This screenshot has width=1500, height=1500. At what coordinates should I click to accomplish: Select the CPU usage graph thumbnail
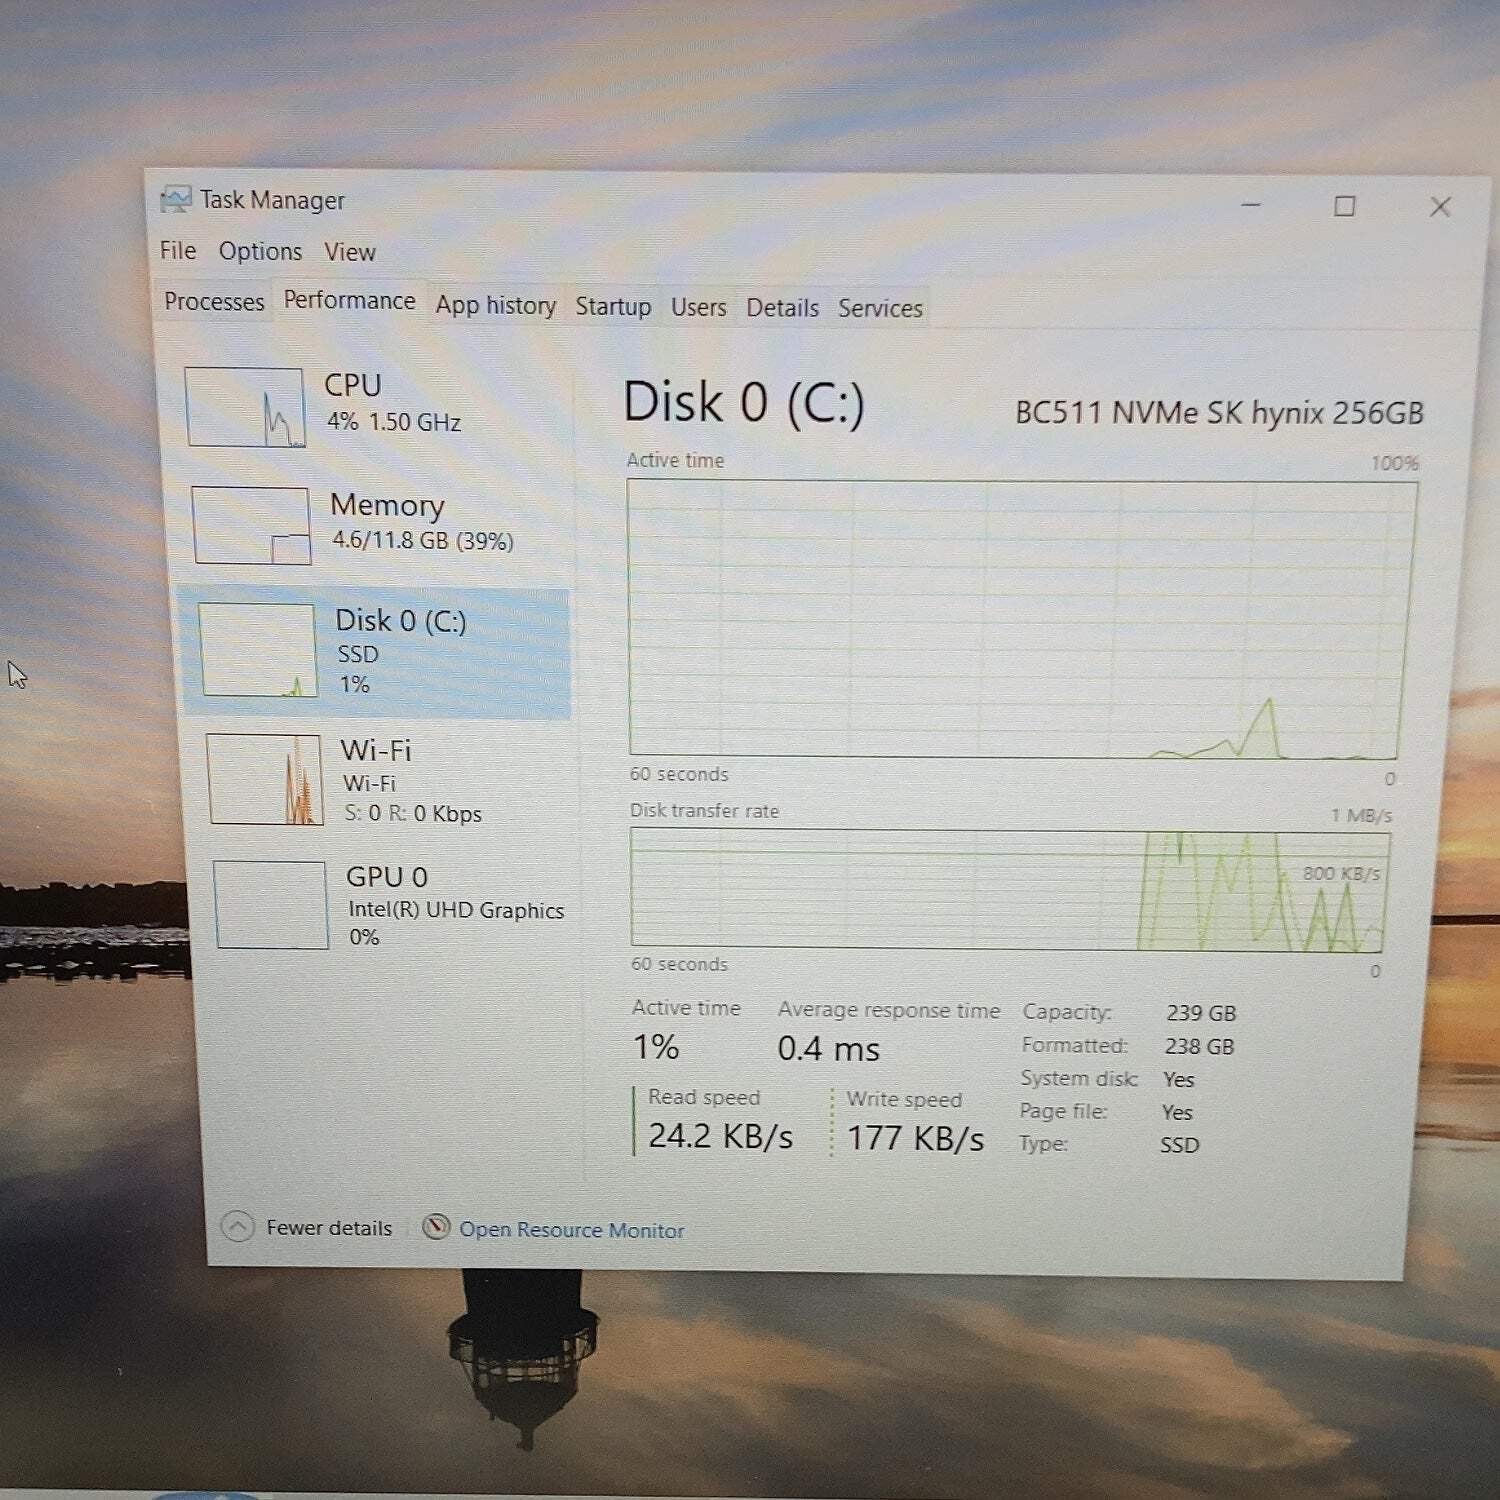click(245, 407)
